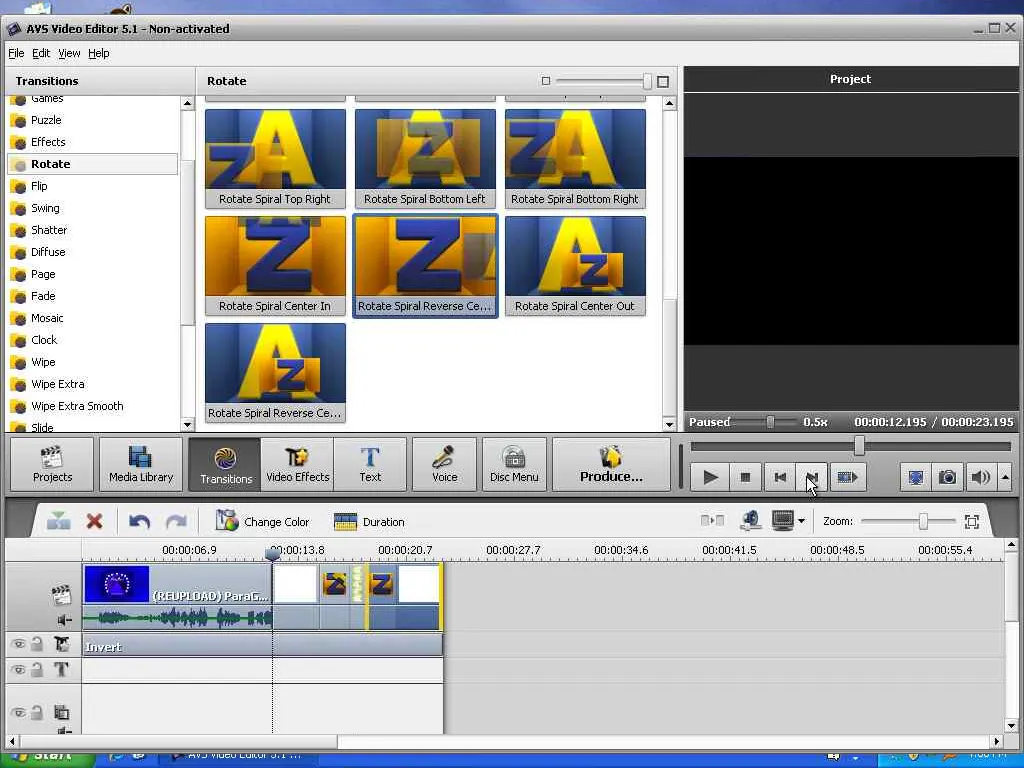Open the File menu
The height and width of the screenshot is (768, 1024).
(16, 53)
